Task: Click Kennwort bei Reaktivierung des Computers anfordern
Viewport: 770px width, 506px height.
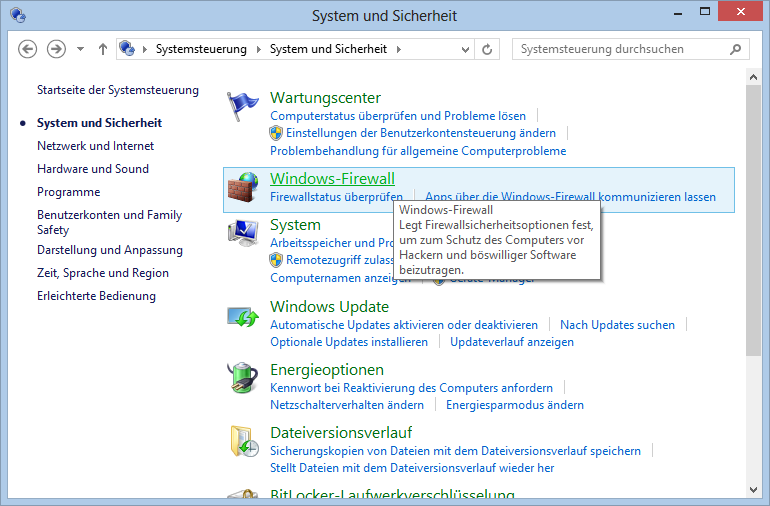Action: (412, 388)
